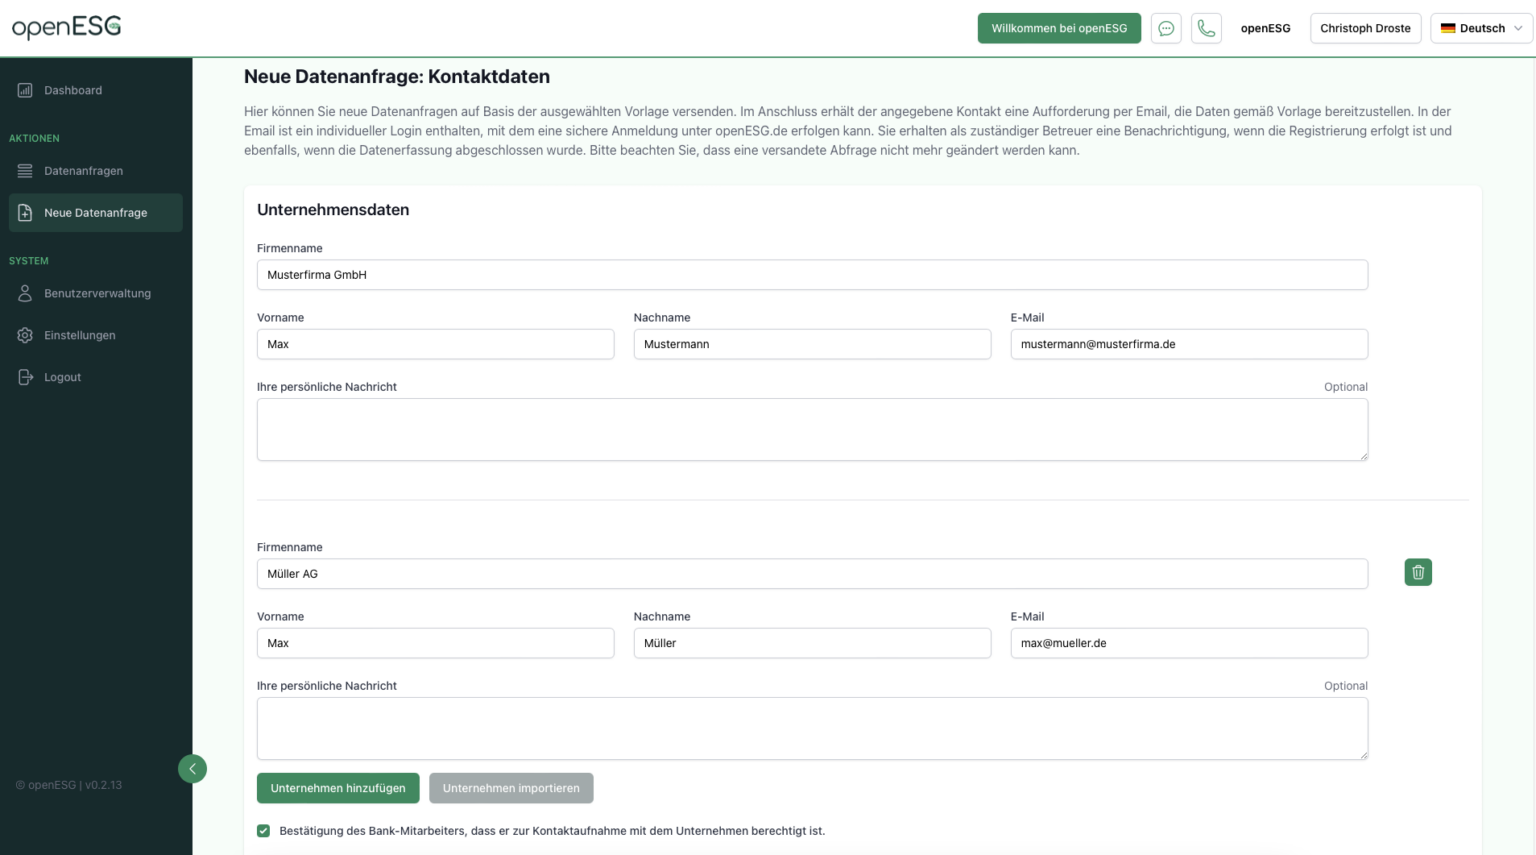This screenshot has width=1536, height=855.
Task: Click the Firmenname field showing Musterfirma GmbH
Action: coord(812,274)
